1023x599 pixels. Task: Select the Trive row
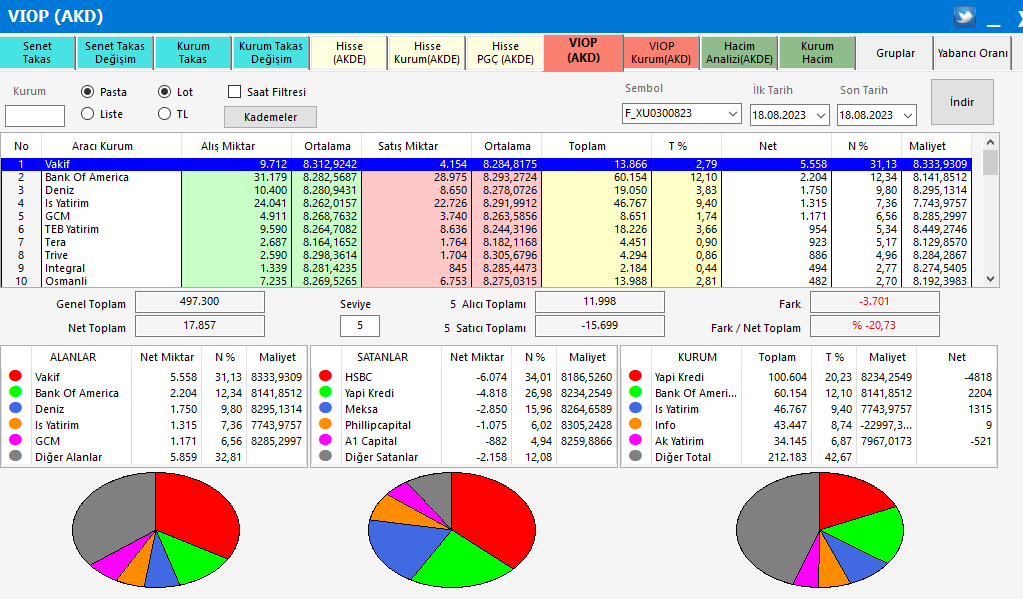[486, 255]
